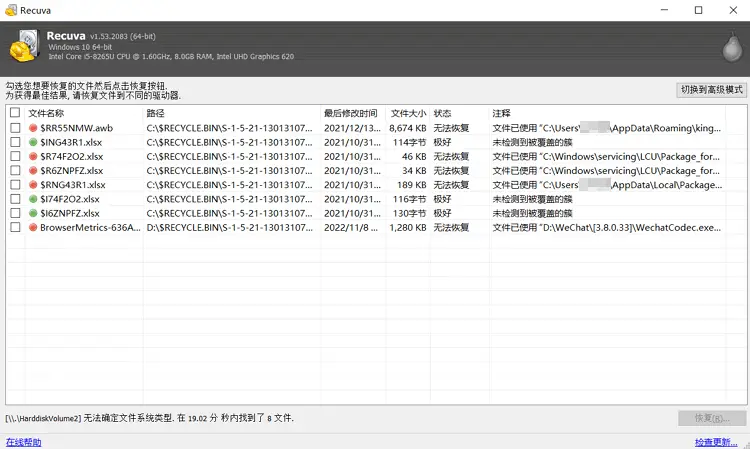Screen dimensions: 750x449
Task: Check the box for $I74F2O2.xlsx
Action: click(x=15, y=199)
